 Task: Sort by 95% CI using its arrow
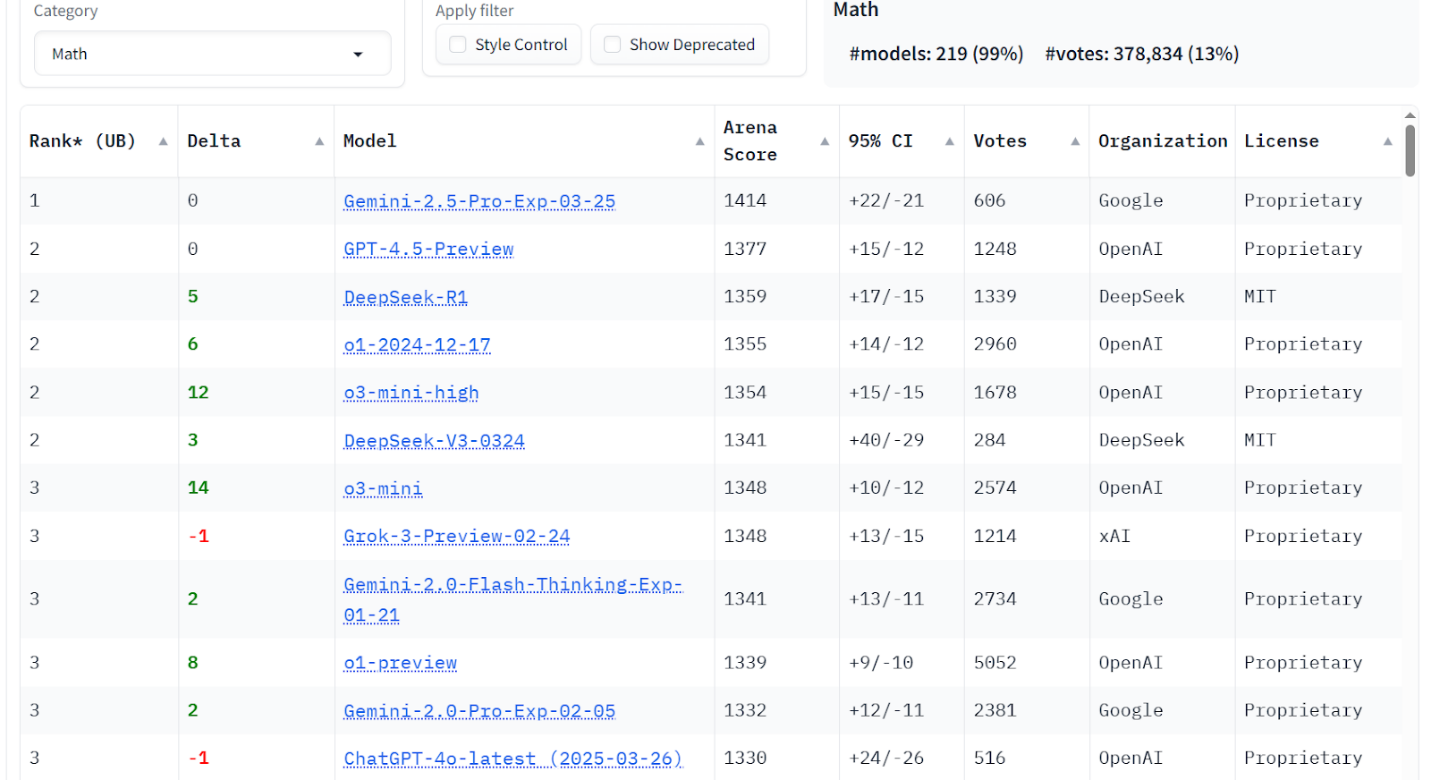coord(949,142)
